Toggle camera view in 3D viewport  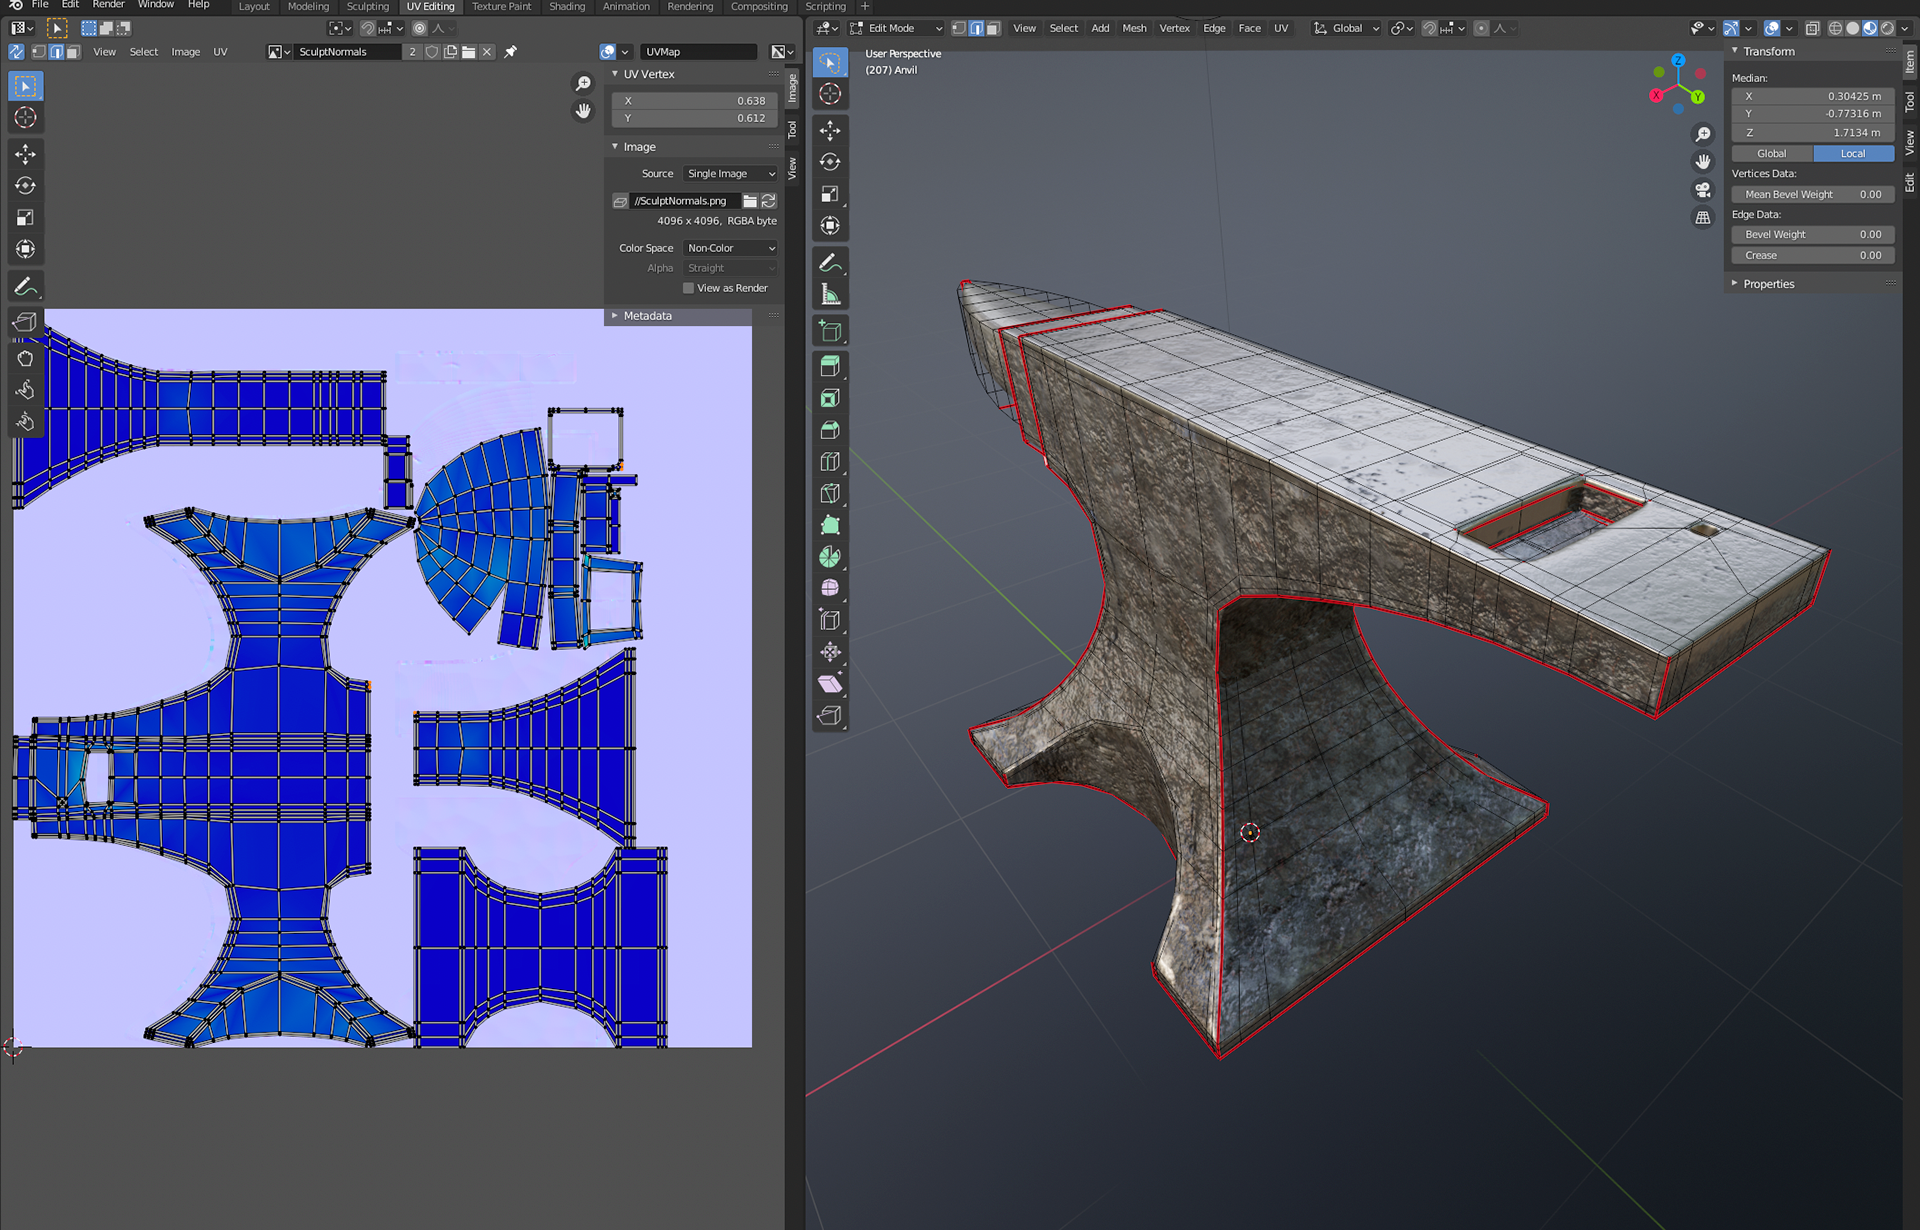[1703, 190]
